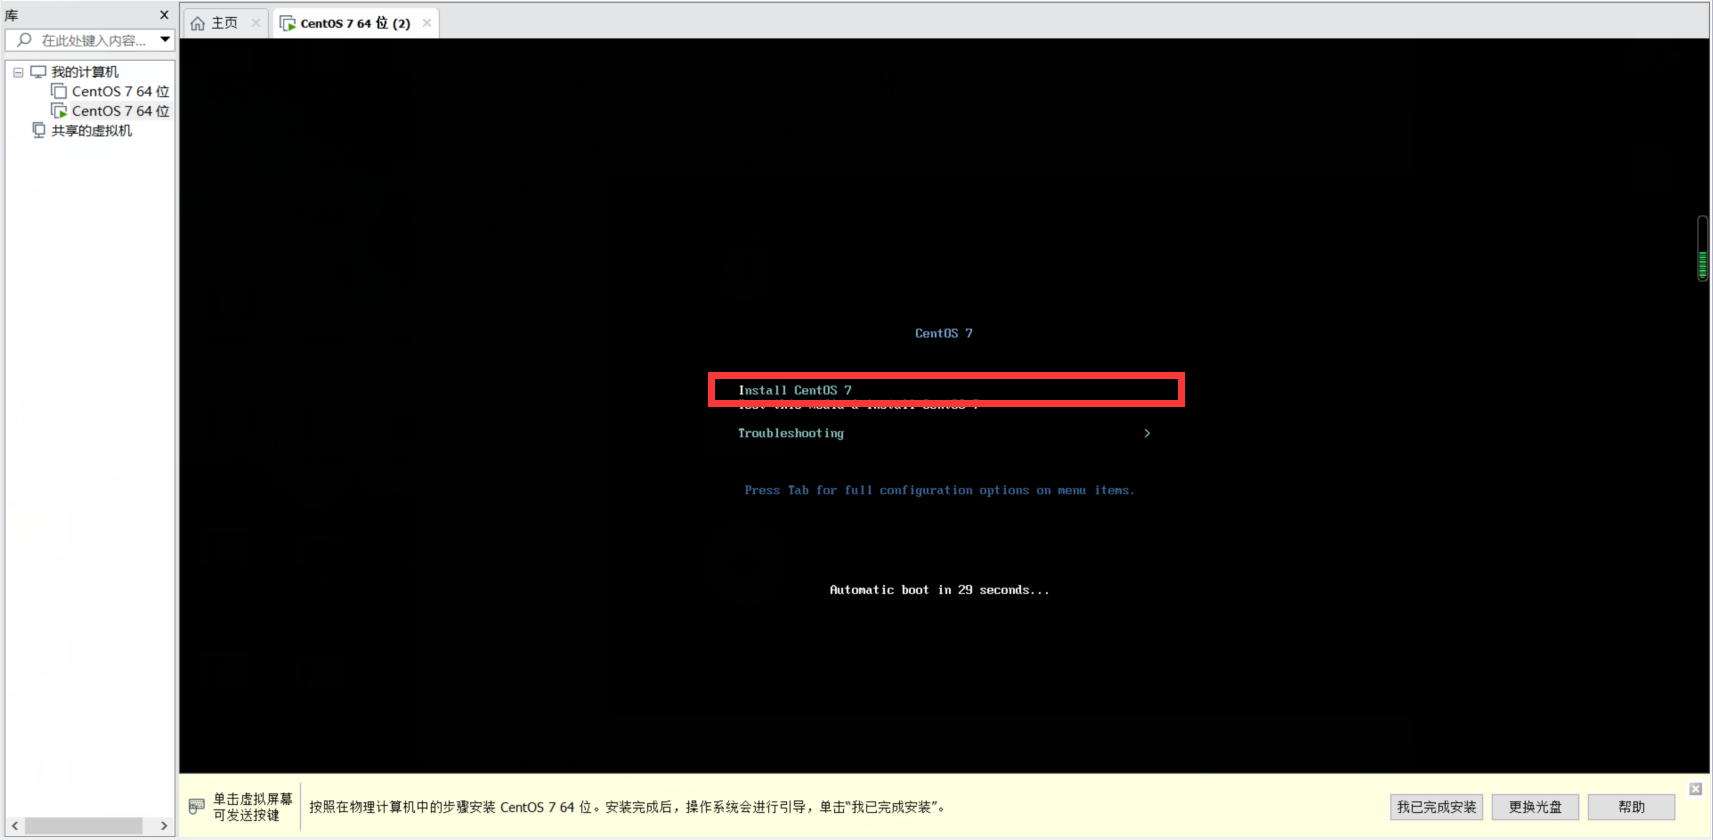The width and height of the screenshot is (1713, 840).
Task: Close the CentOS 7 64 位 (2) tab
Action: 427,23
